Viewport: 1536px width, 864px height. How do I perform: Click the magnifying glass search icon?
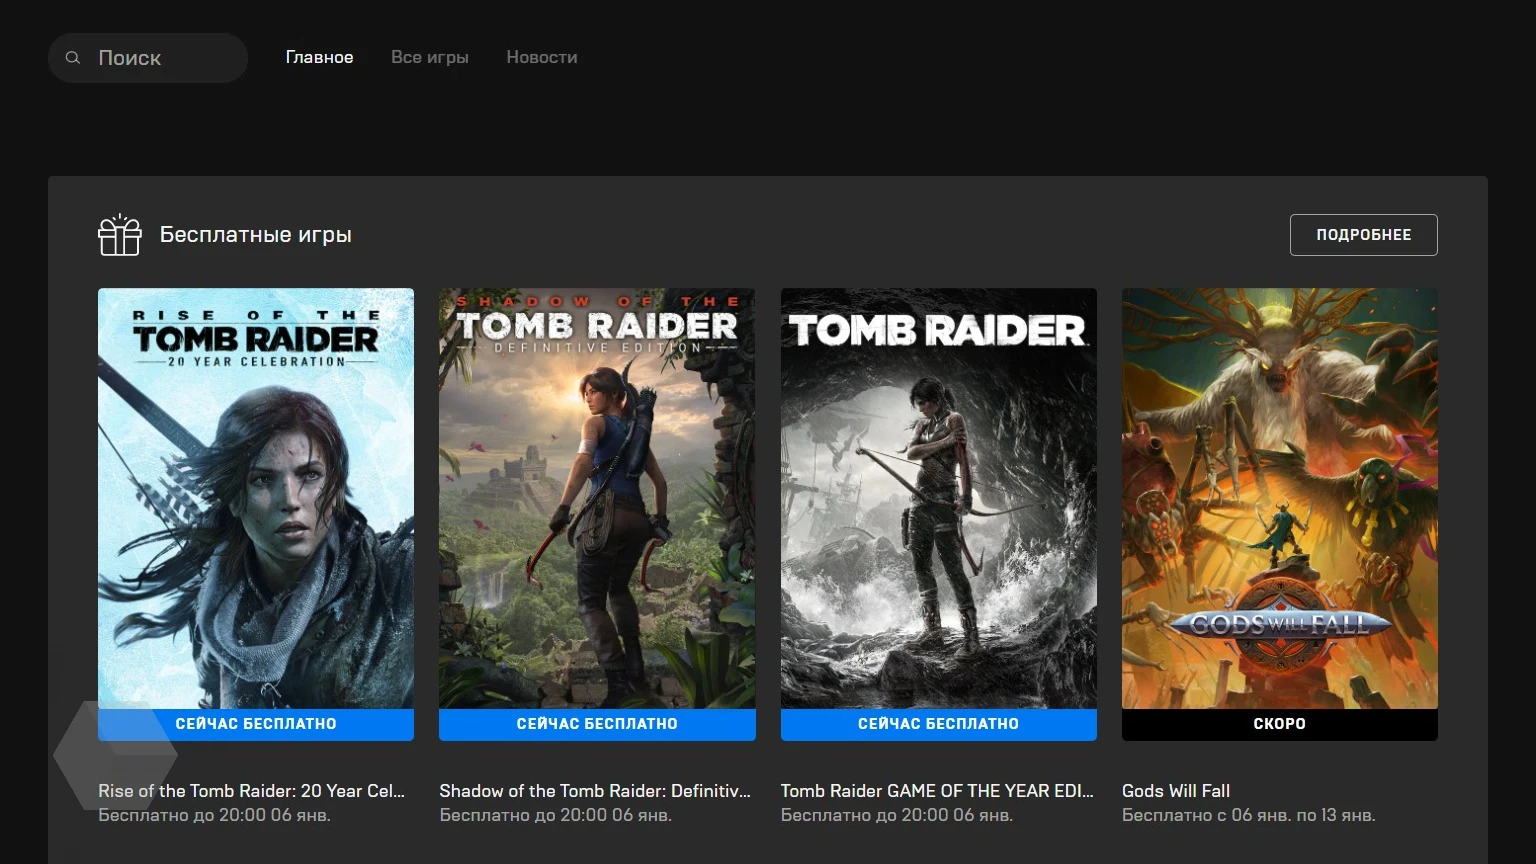click(73, 58)
